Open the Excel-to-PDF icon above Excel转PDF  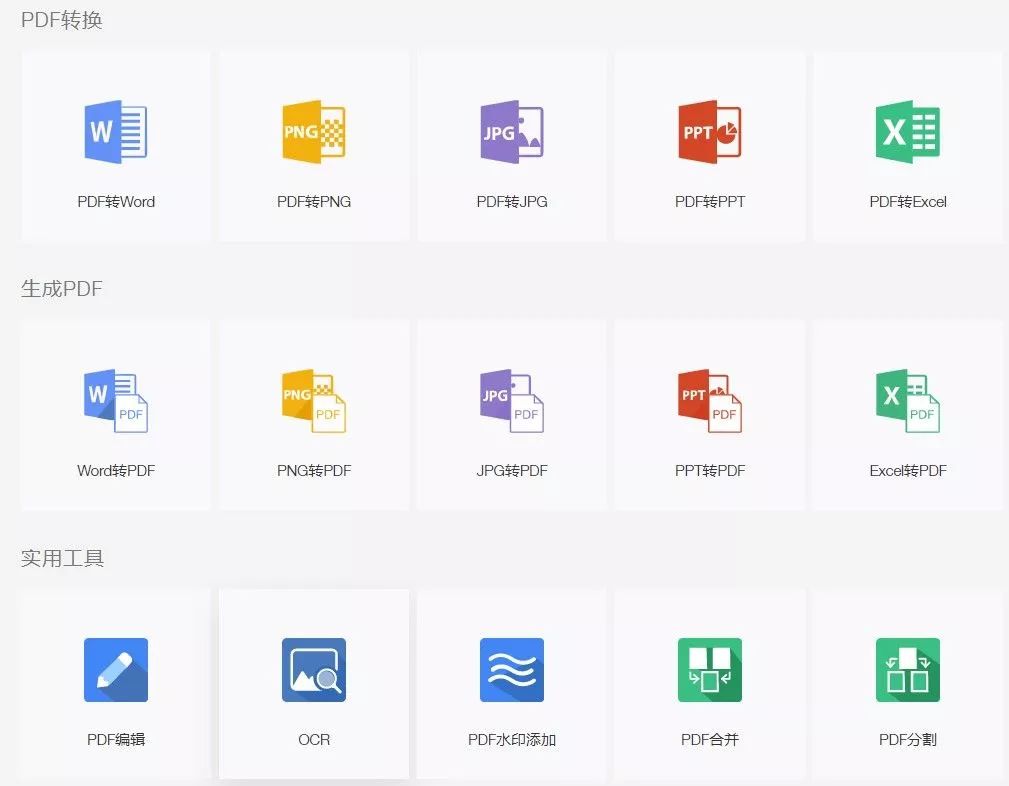point(908,400)
